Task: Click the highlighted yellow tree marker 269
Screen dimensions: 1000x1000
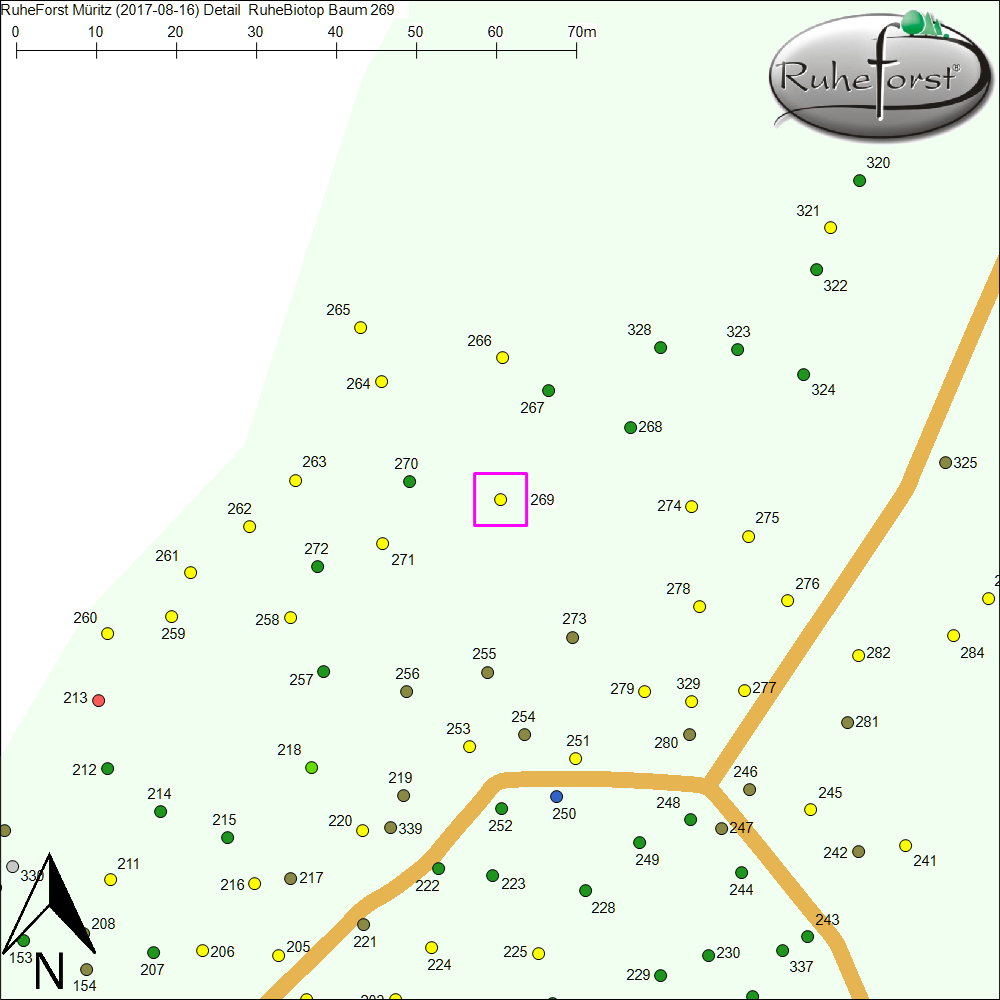Action: pyautogui.click(x=501, y=499)
